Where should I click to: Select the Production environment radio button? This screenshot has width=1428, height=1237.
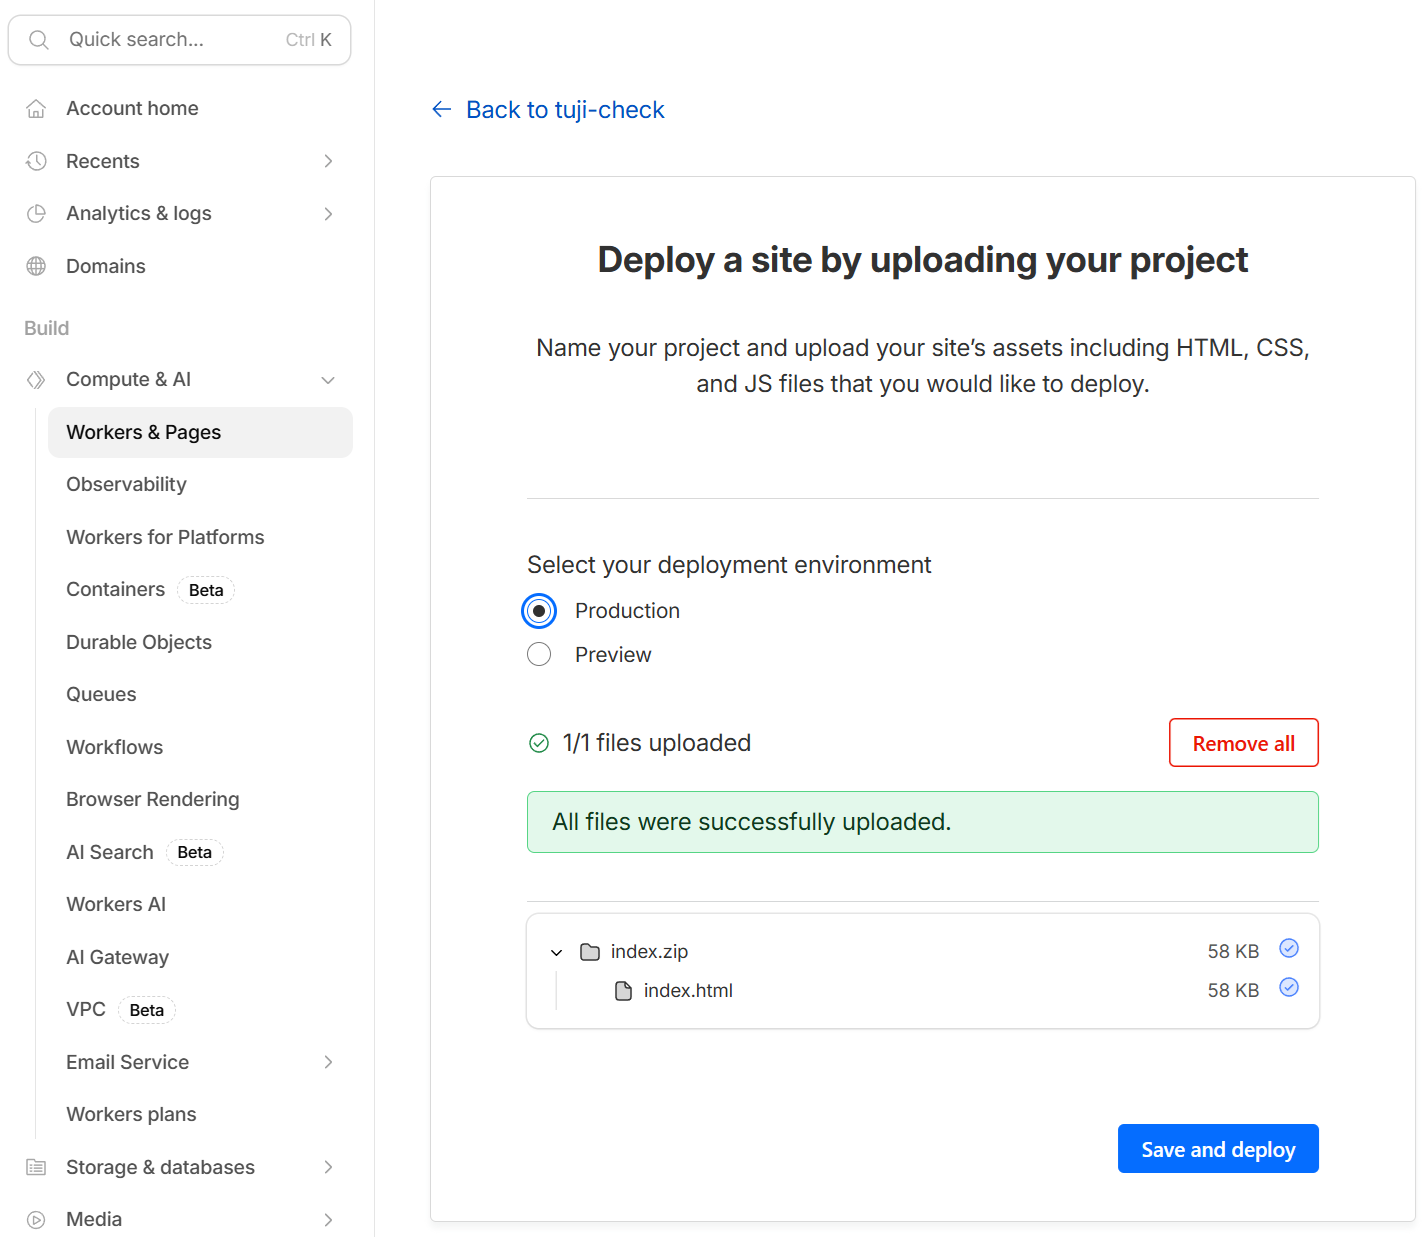(x=539, y=611)
